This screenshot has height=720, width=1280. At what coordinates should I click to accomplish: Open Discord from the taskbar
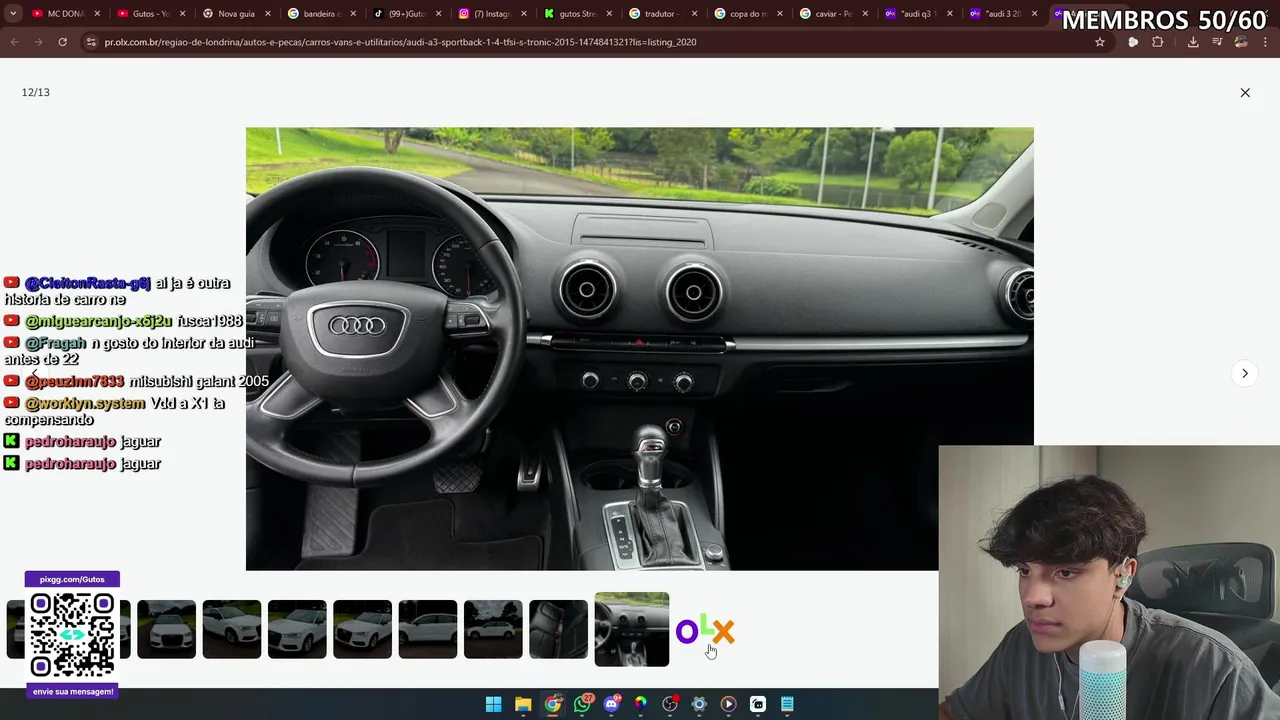pos(611,704)
